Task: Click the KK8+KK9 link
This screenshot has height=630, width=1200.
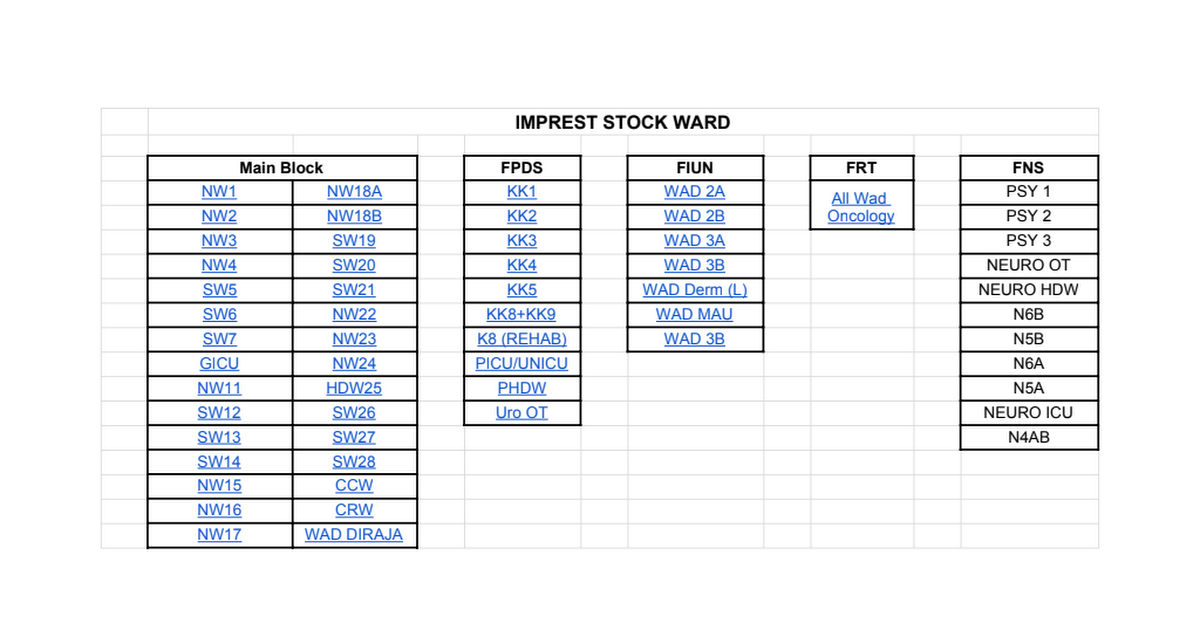Action: (x=522, y=315)
